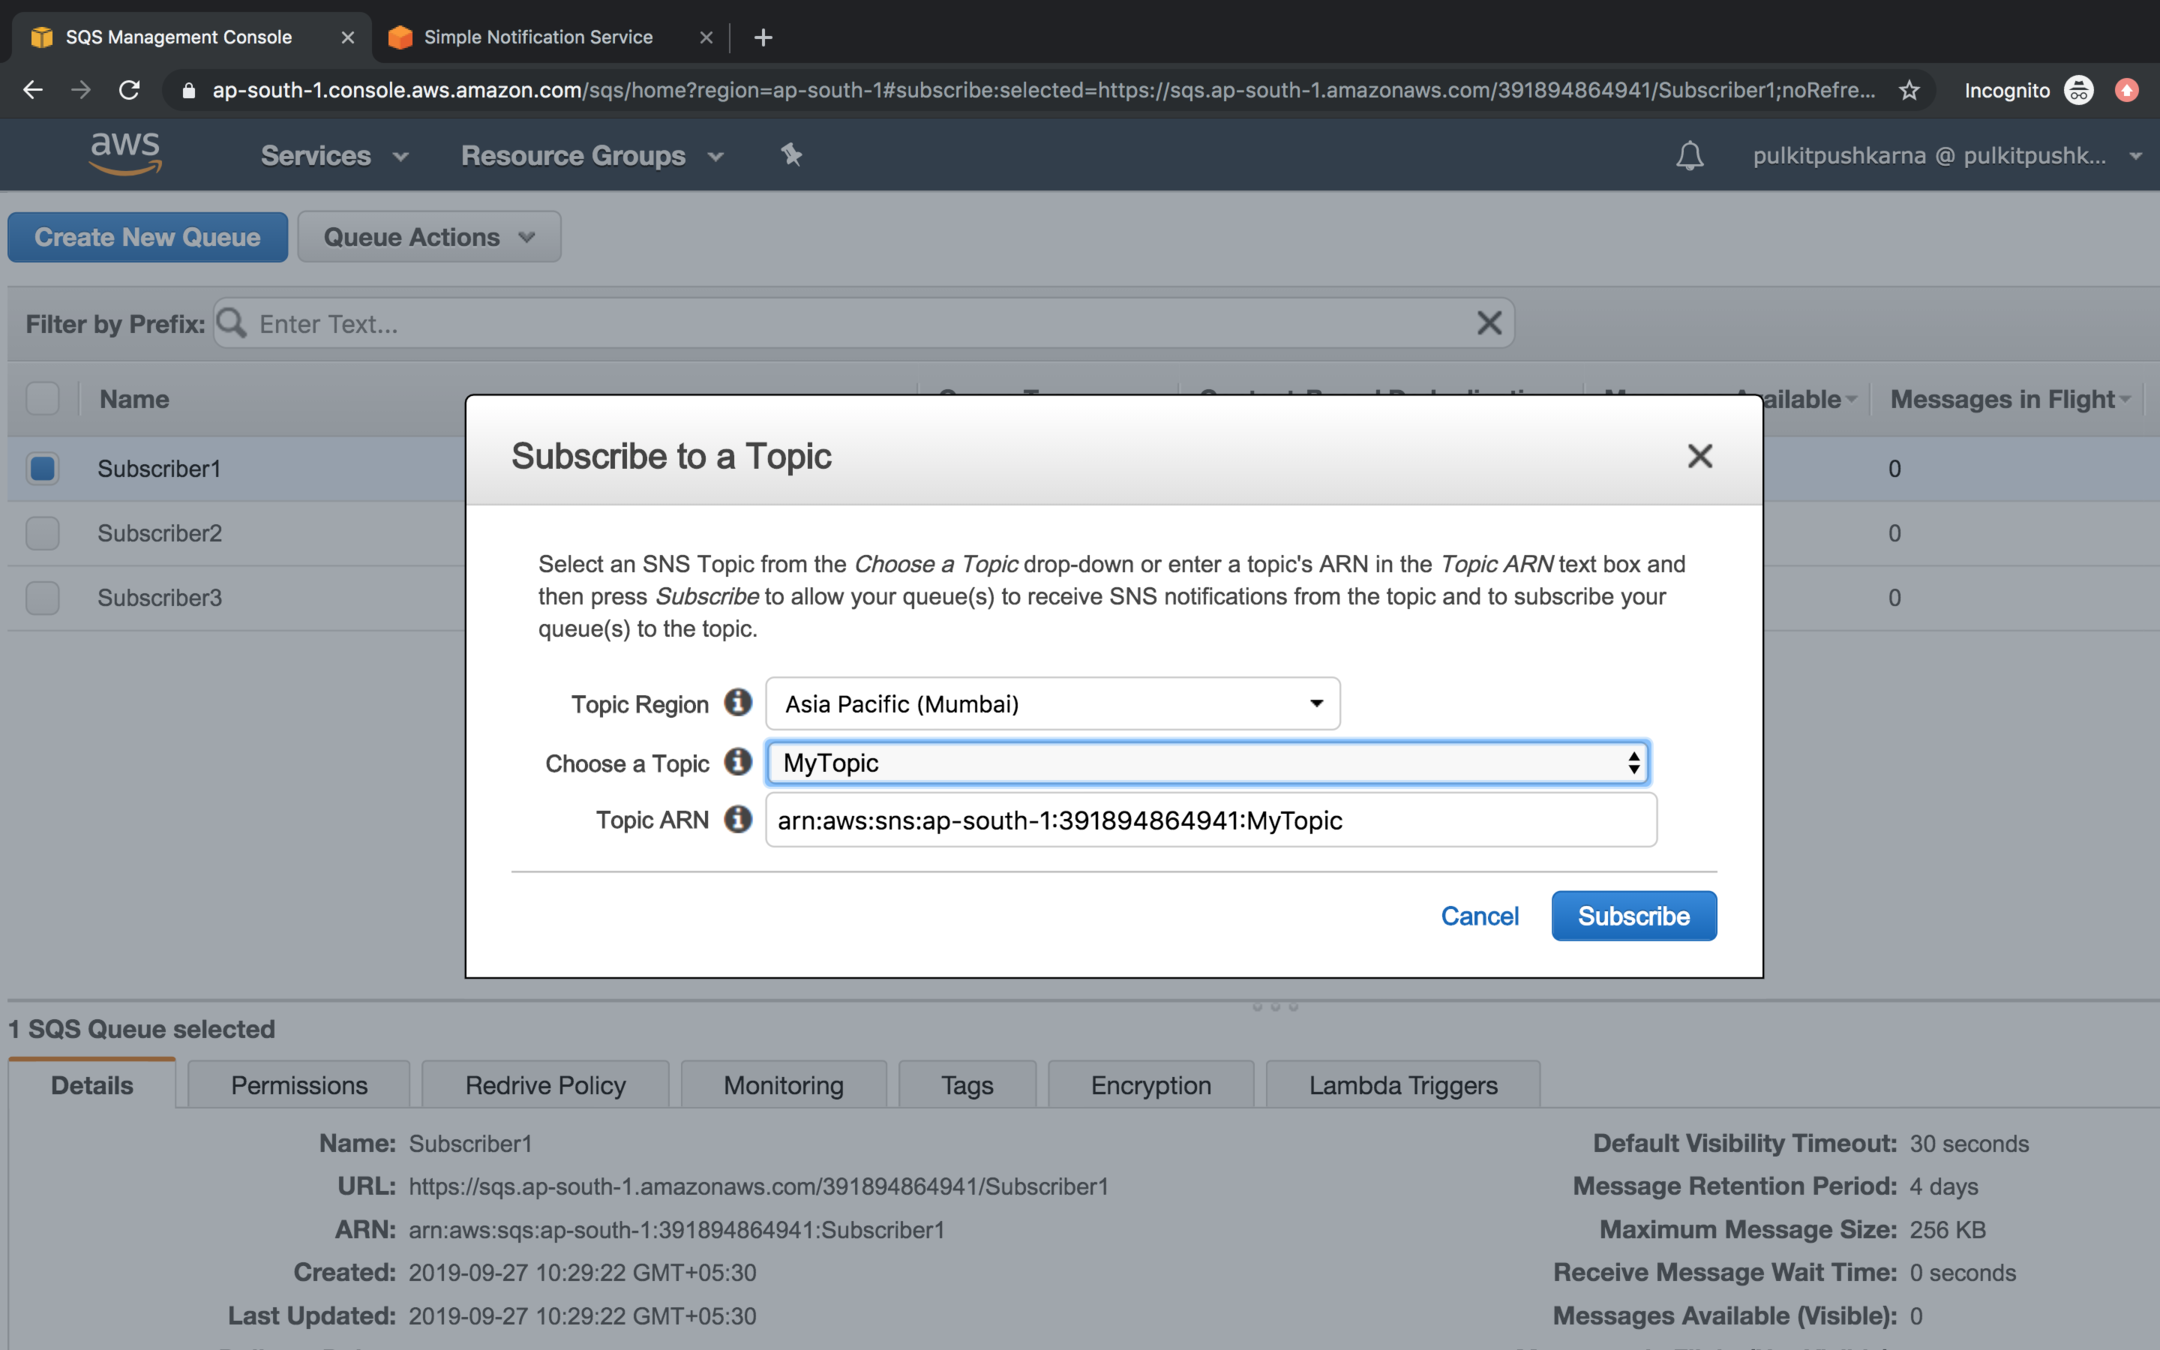Expand the Choose a Topic dropdown

(1207, 763)
